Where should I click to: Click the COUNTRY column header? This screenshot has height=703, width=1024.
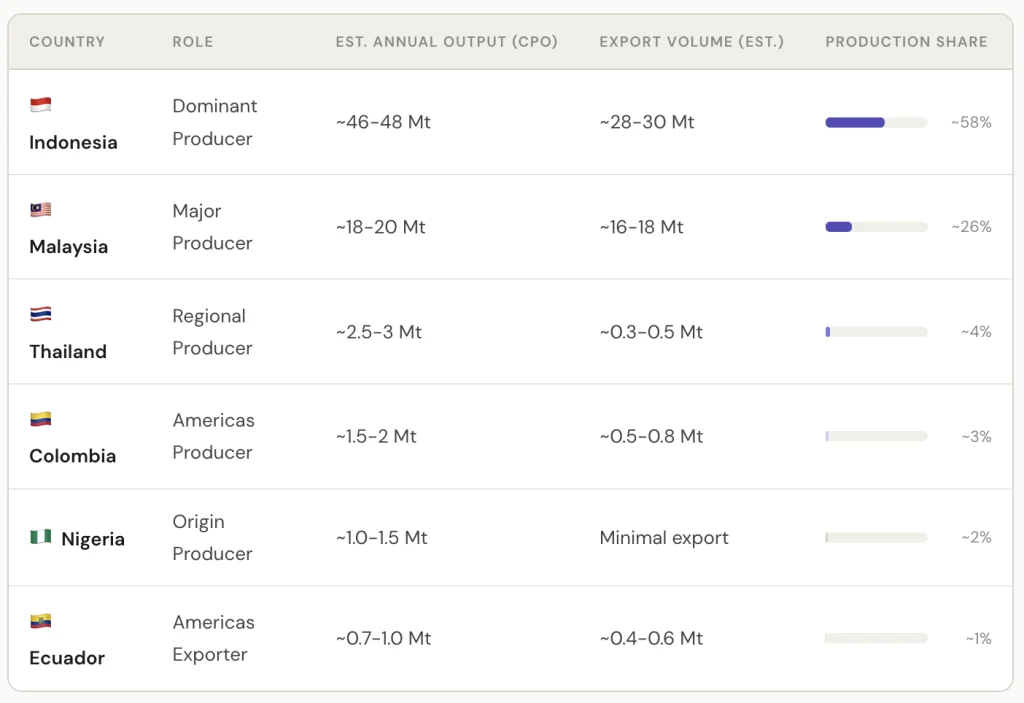67,42
